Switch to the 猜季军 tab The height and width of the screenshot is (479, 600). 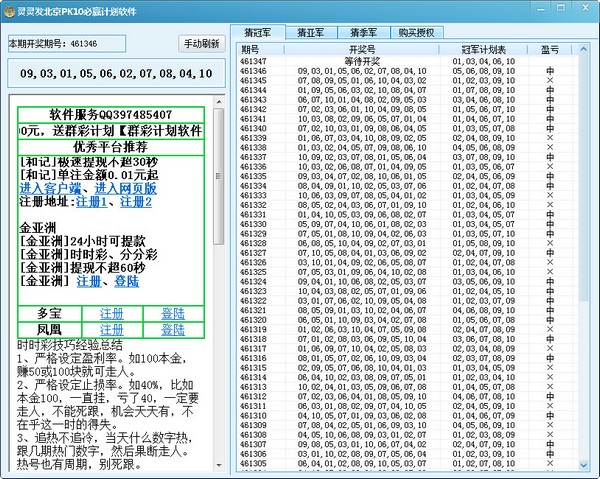pos(364,33)
